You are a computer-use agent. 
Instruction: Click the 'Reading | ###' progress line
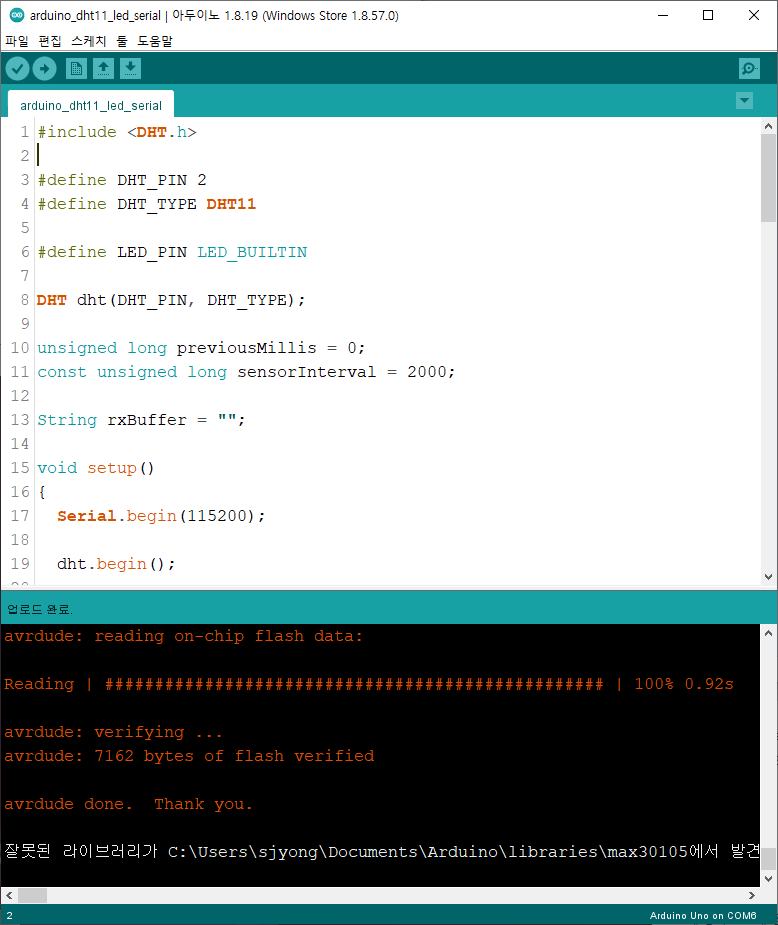pyautogui.click(x=369, y=684)
